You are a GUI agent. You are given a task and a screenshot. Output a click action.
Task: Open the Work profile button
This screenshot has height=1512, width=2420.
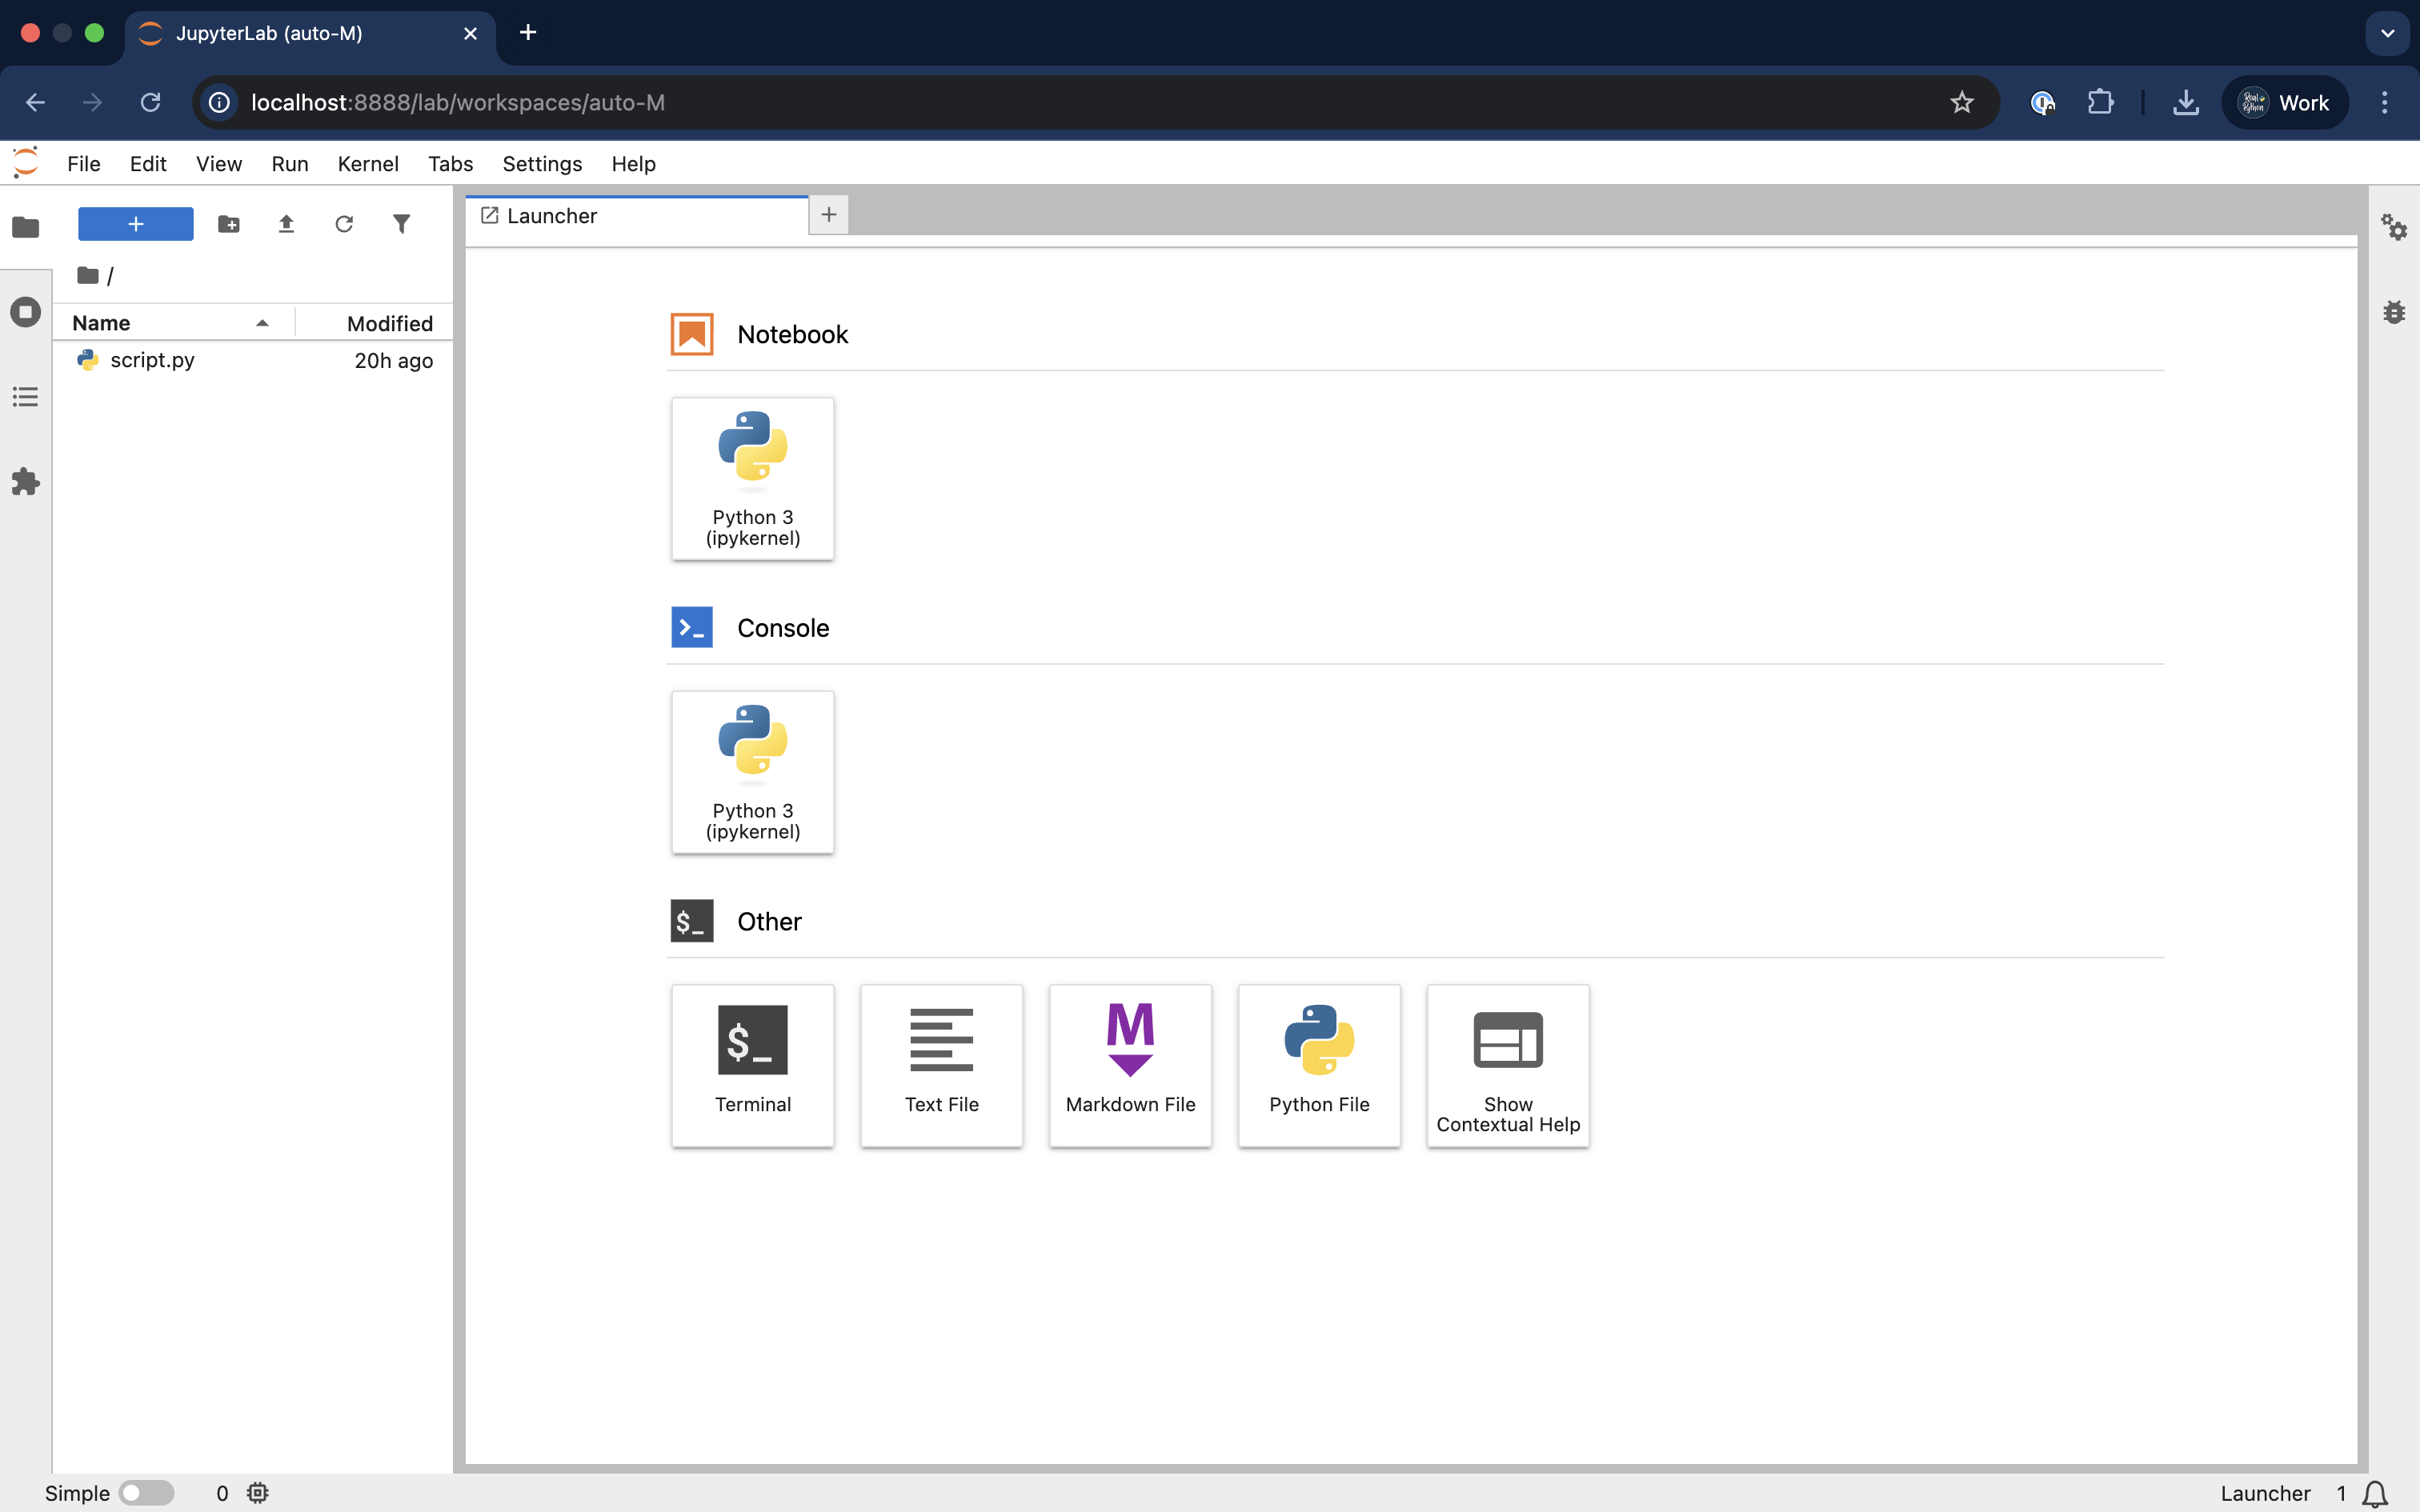2285,103
